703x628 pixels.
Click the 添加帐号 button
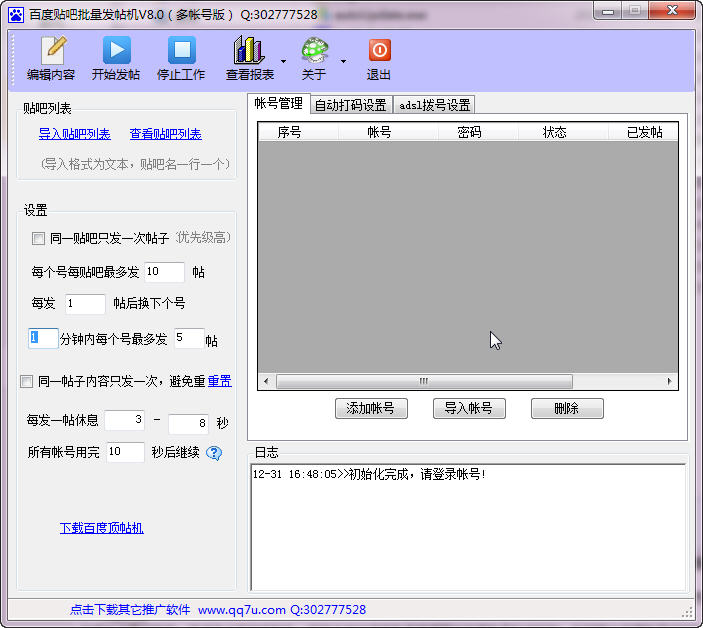[370, 408]
